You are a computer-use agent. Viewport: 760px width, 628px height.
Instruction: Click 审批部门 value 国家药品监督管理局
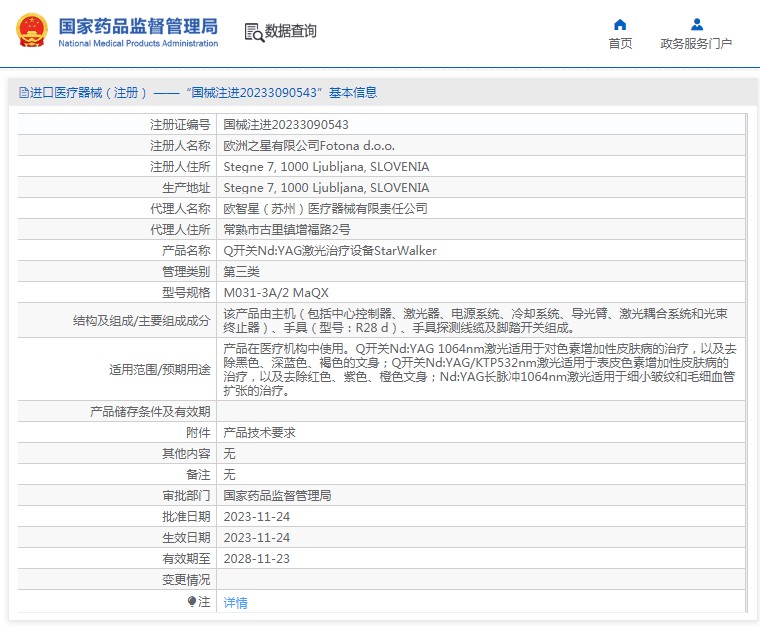click(277, 495)
